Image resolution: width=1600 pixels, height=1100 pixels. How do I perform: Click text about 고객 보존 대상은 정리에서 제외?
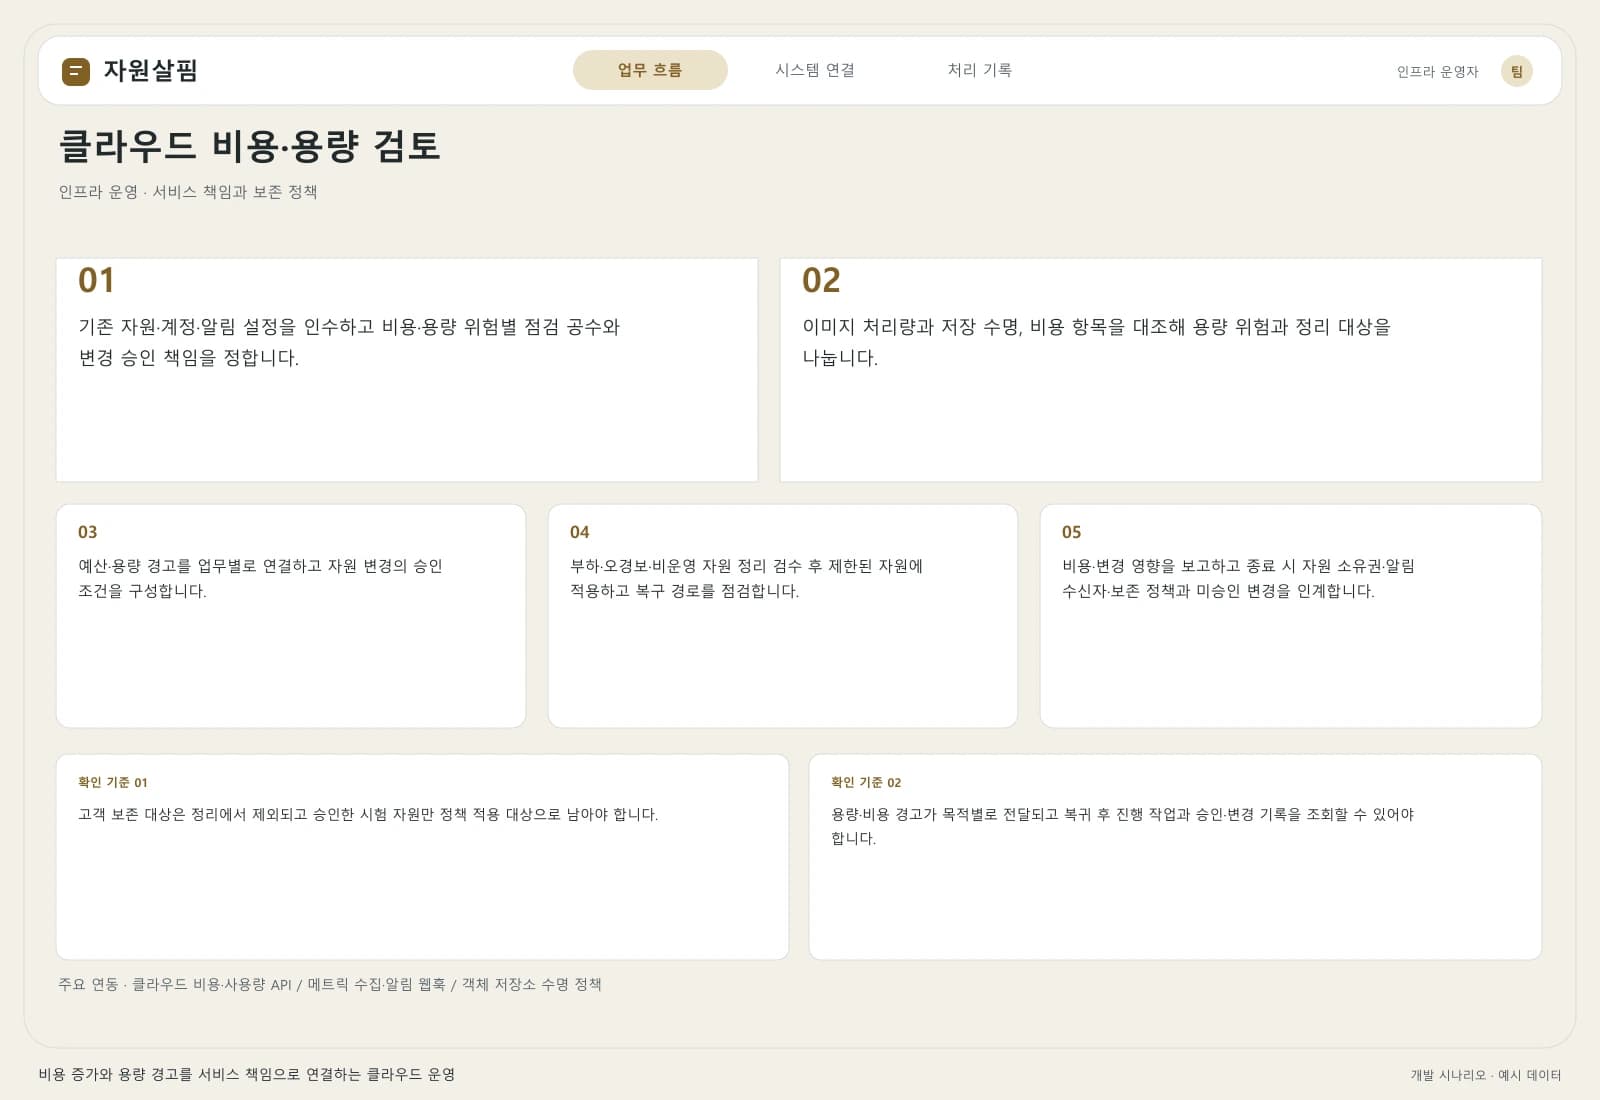tap(368, 814)
